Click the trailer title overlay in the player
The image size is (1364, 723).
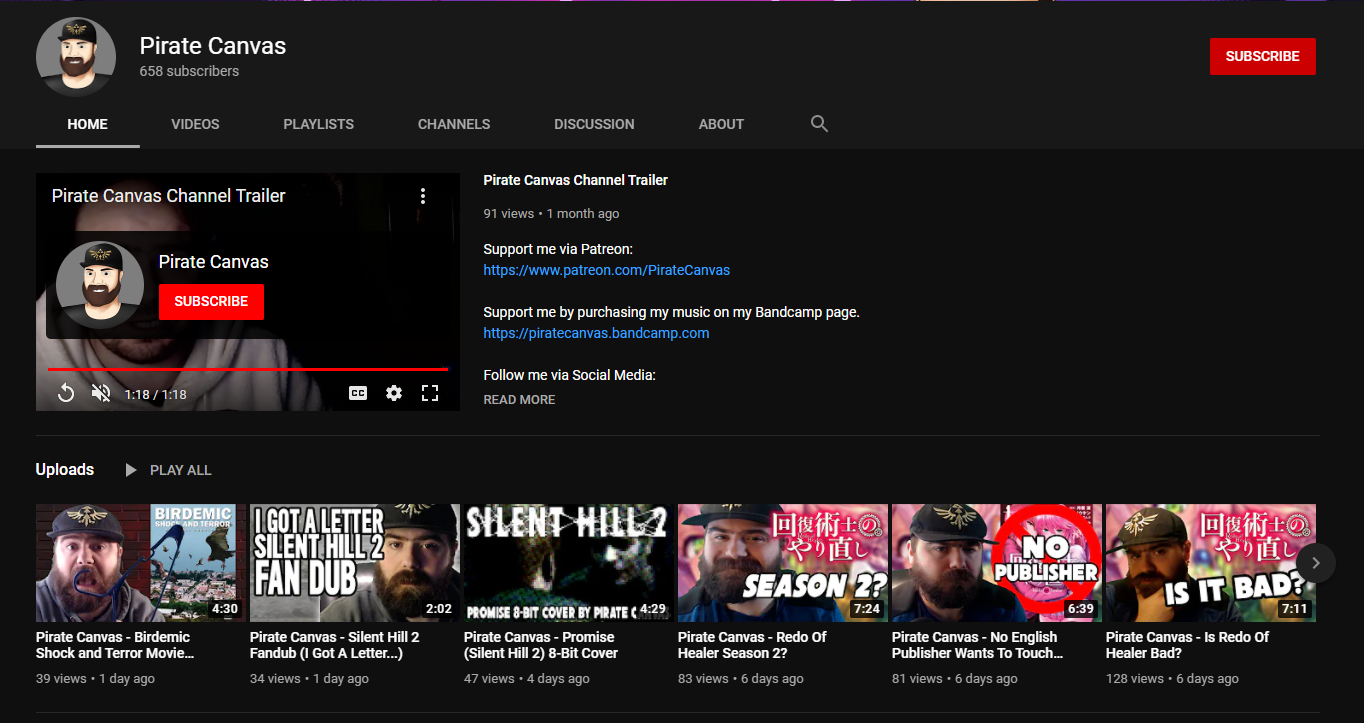168,196
